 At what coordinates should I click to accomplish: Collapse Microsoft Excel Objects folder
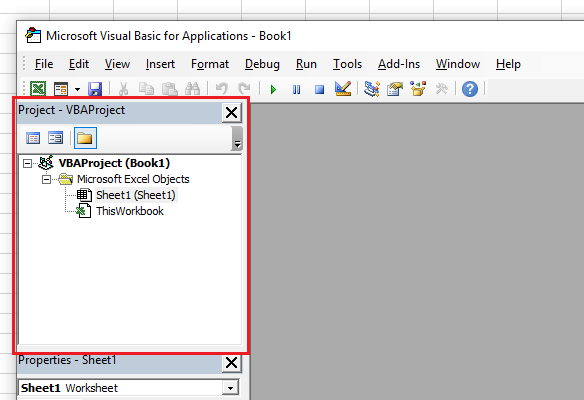(47, 180)
